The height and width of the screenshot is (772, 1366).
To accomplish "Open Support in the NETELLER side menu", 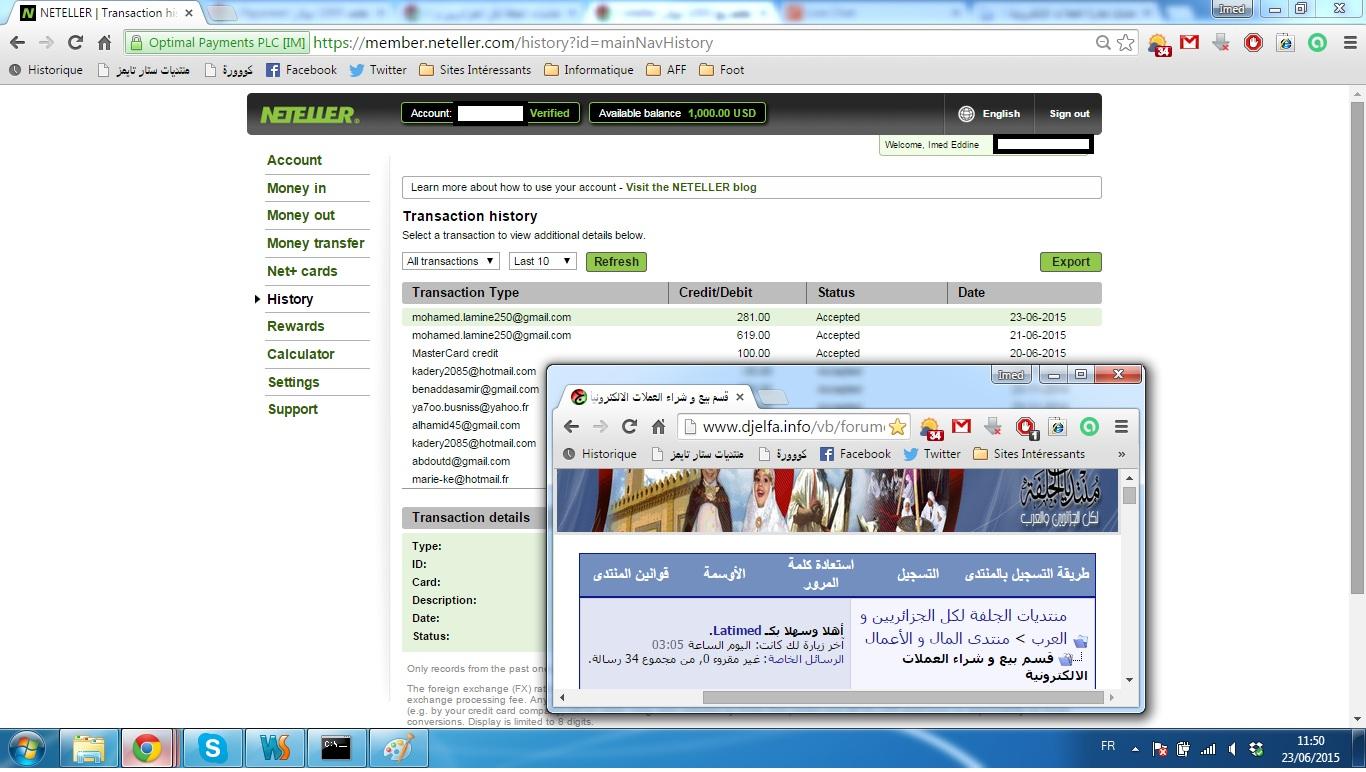I will pos(293,409).
